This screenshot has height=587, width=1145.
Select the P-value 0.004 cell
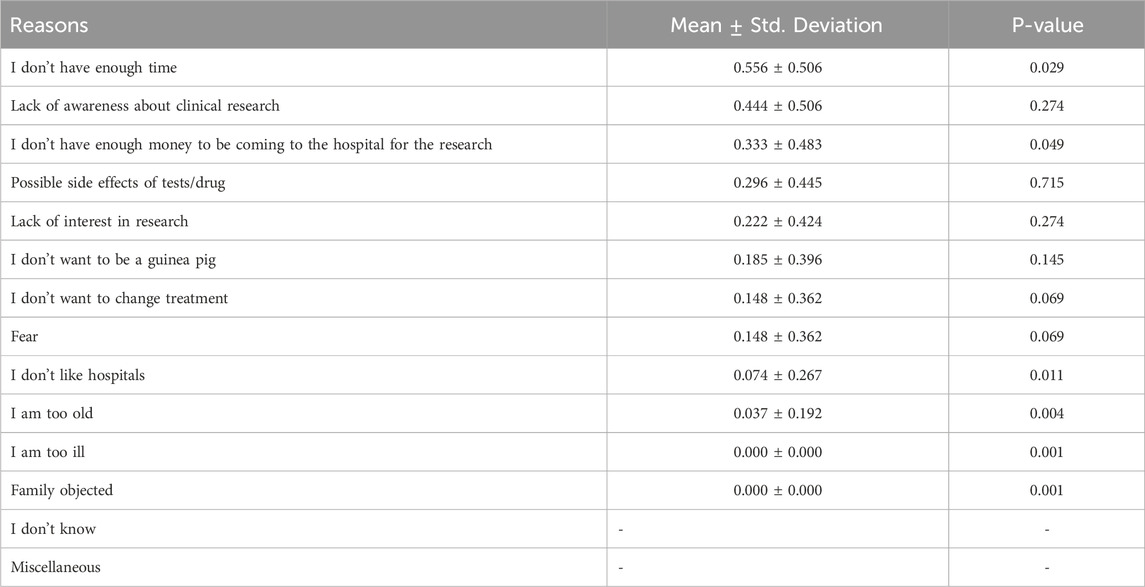tap(1046, 414)
